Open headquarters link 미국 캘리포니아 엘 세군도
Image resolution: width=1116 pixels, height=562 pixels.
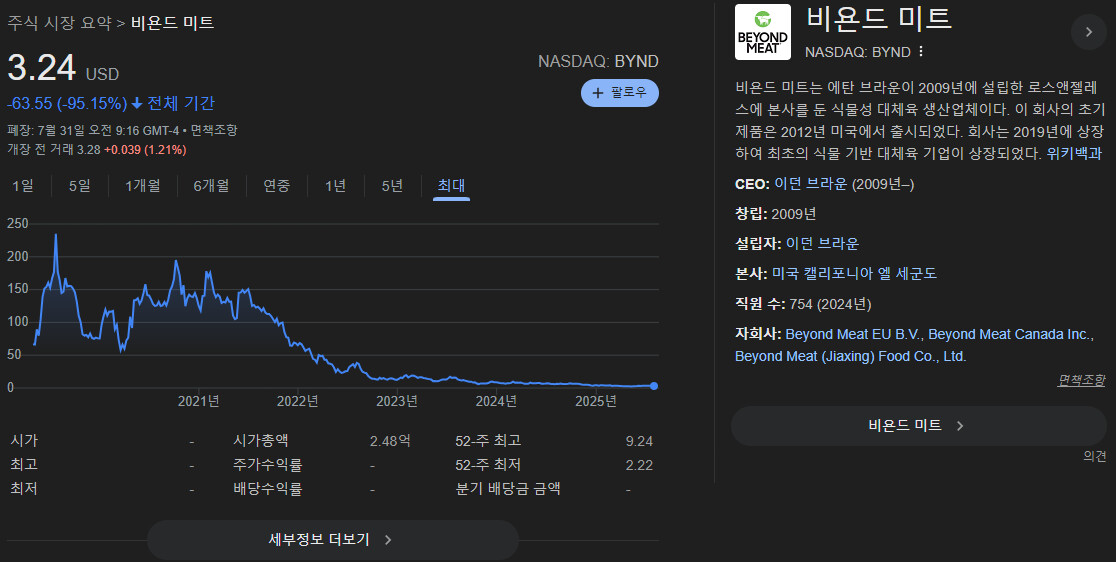tap(854, 274)
